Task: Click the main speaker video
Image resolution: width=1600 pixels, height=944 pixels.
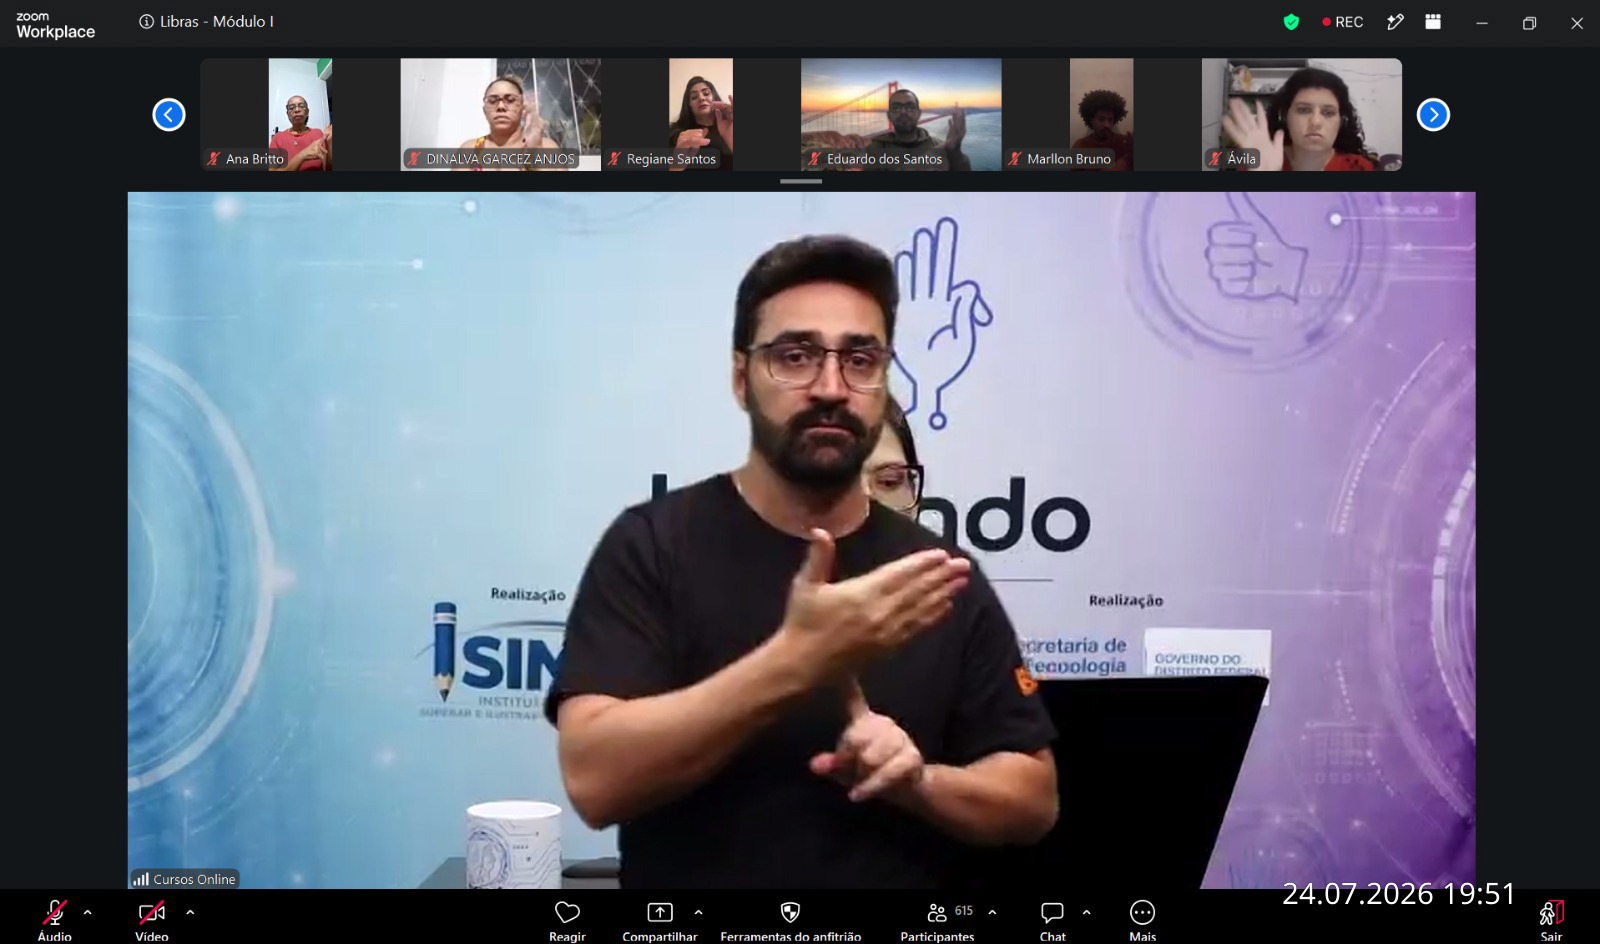Action: tap(801, 540)
